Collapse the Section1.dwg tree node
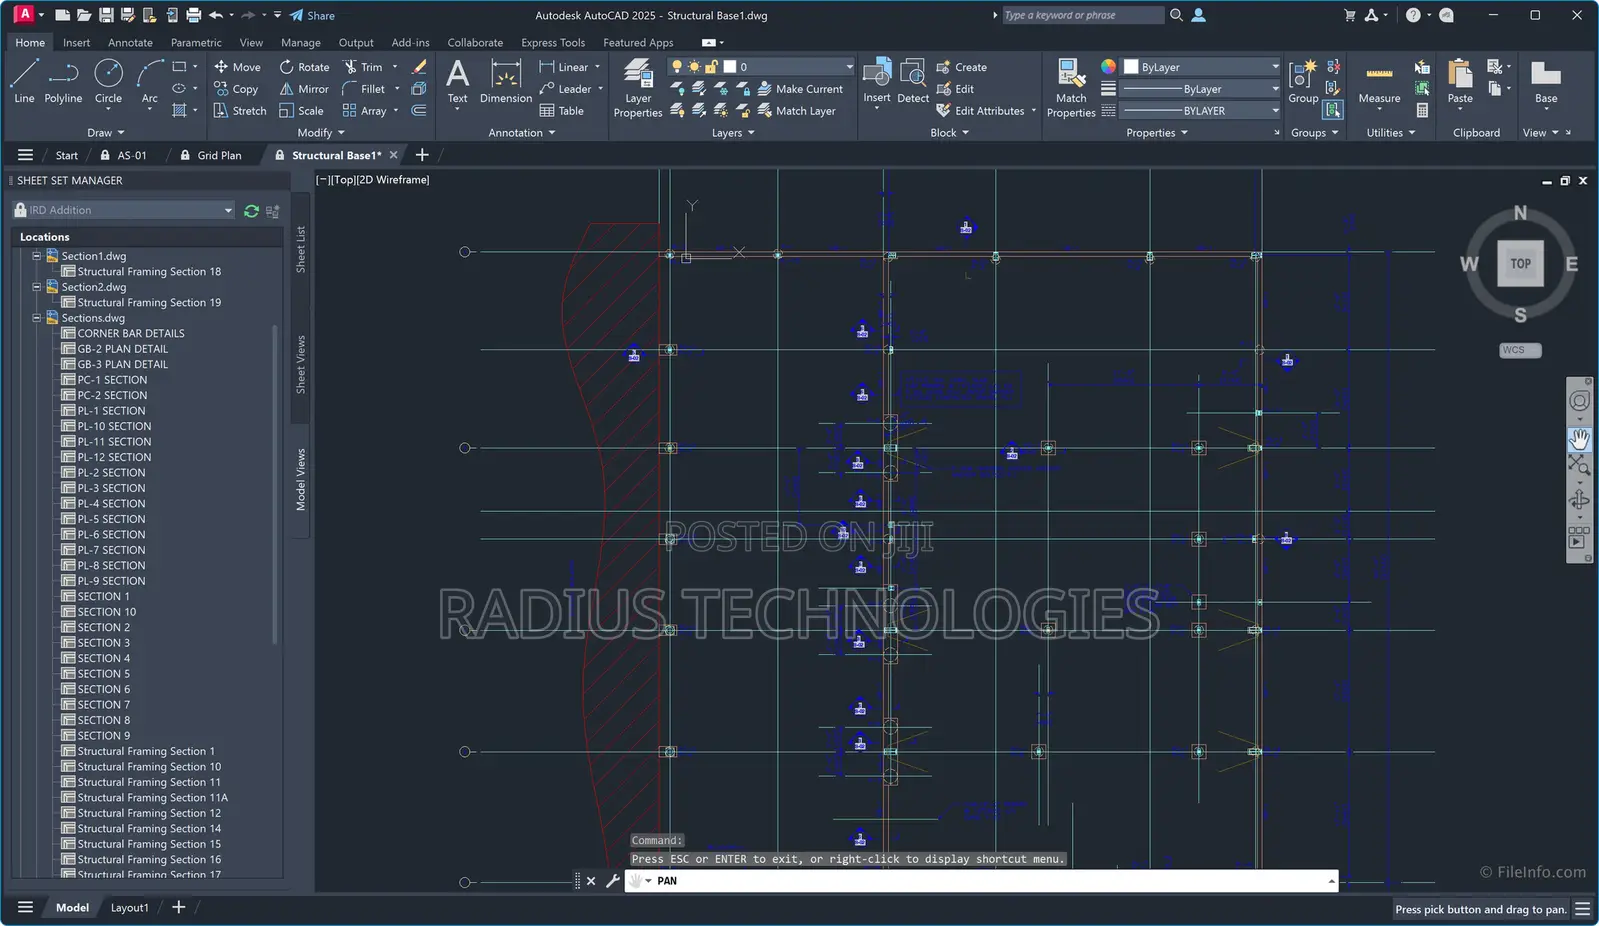1599x926 pixels. [x=37, y=256]
